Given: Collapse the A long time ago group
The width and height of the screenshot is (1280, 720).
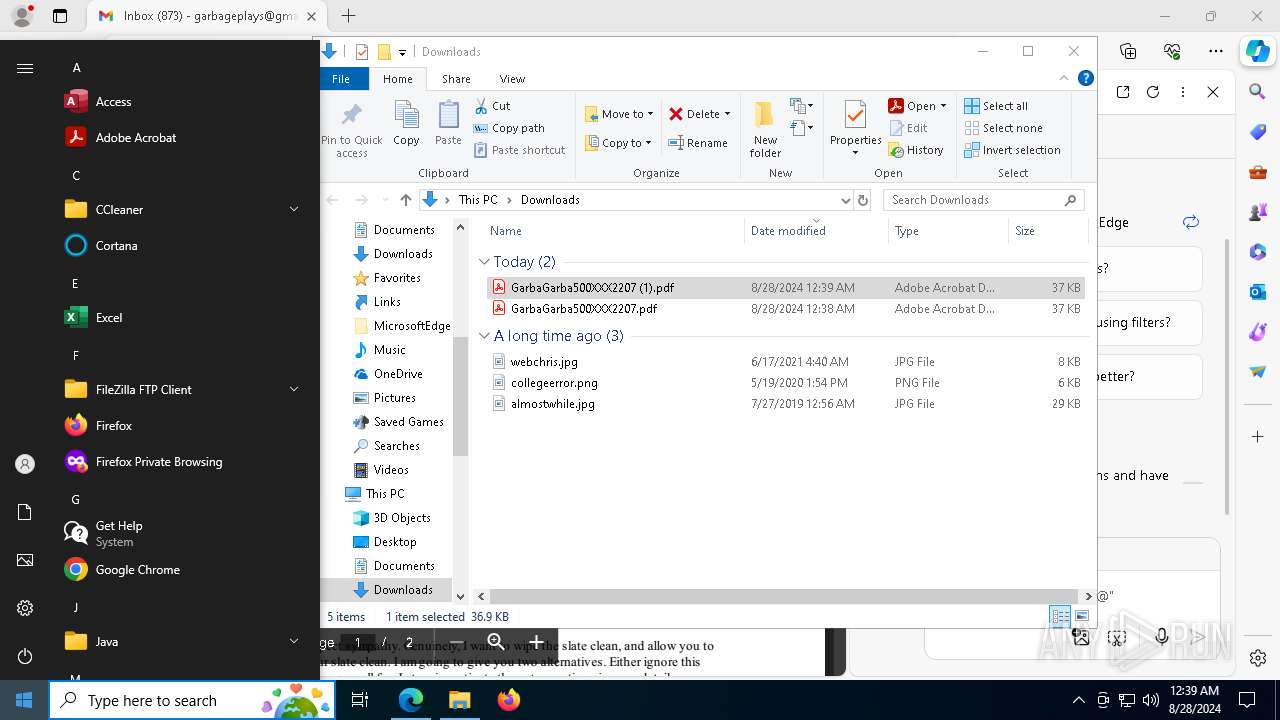Looking at the screenshot, I should tap(485, 336).
